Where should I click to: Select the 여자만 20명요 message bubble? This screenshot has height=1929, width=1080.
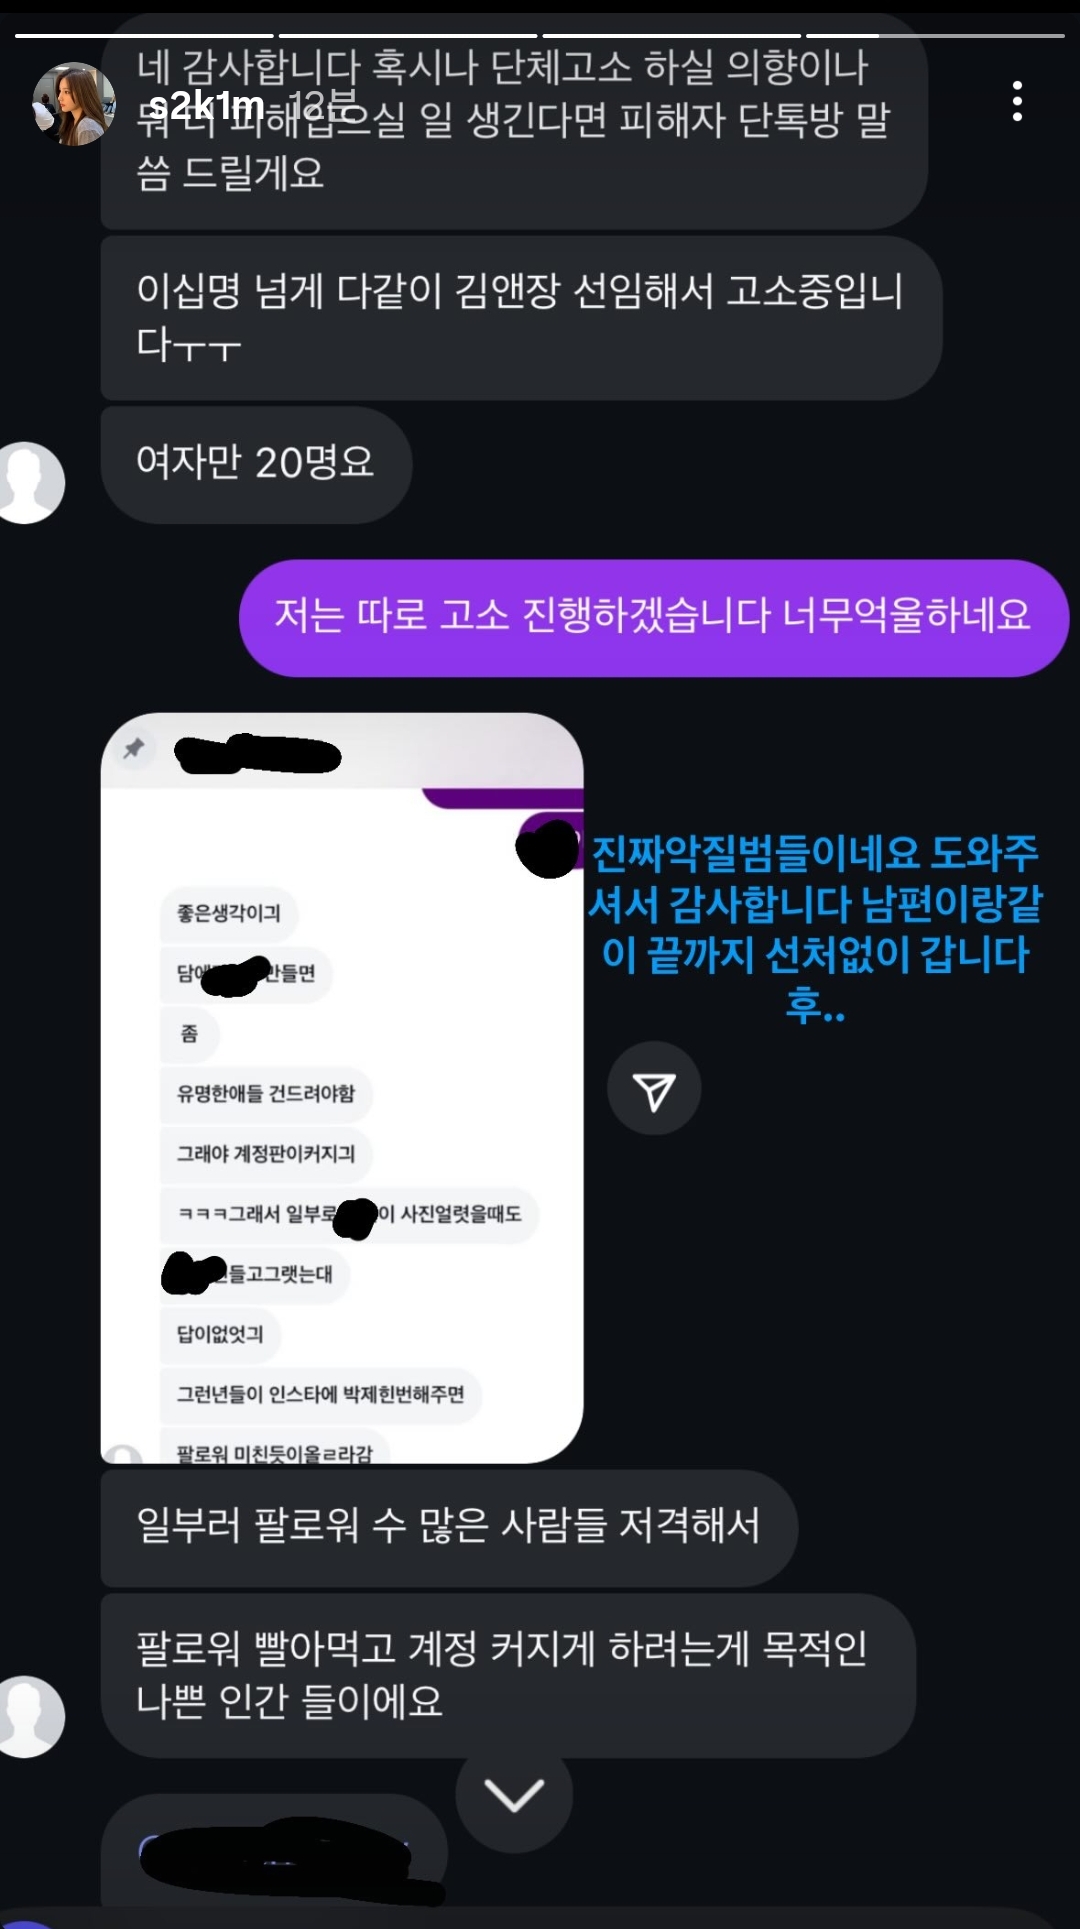point(256,465)
